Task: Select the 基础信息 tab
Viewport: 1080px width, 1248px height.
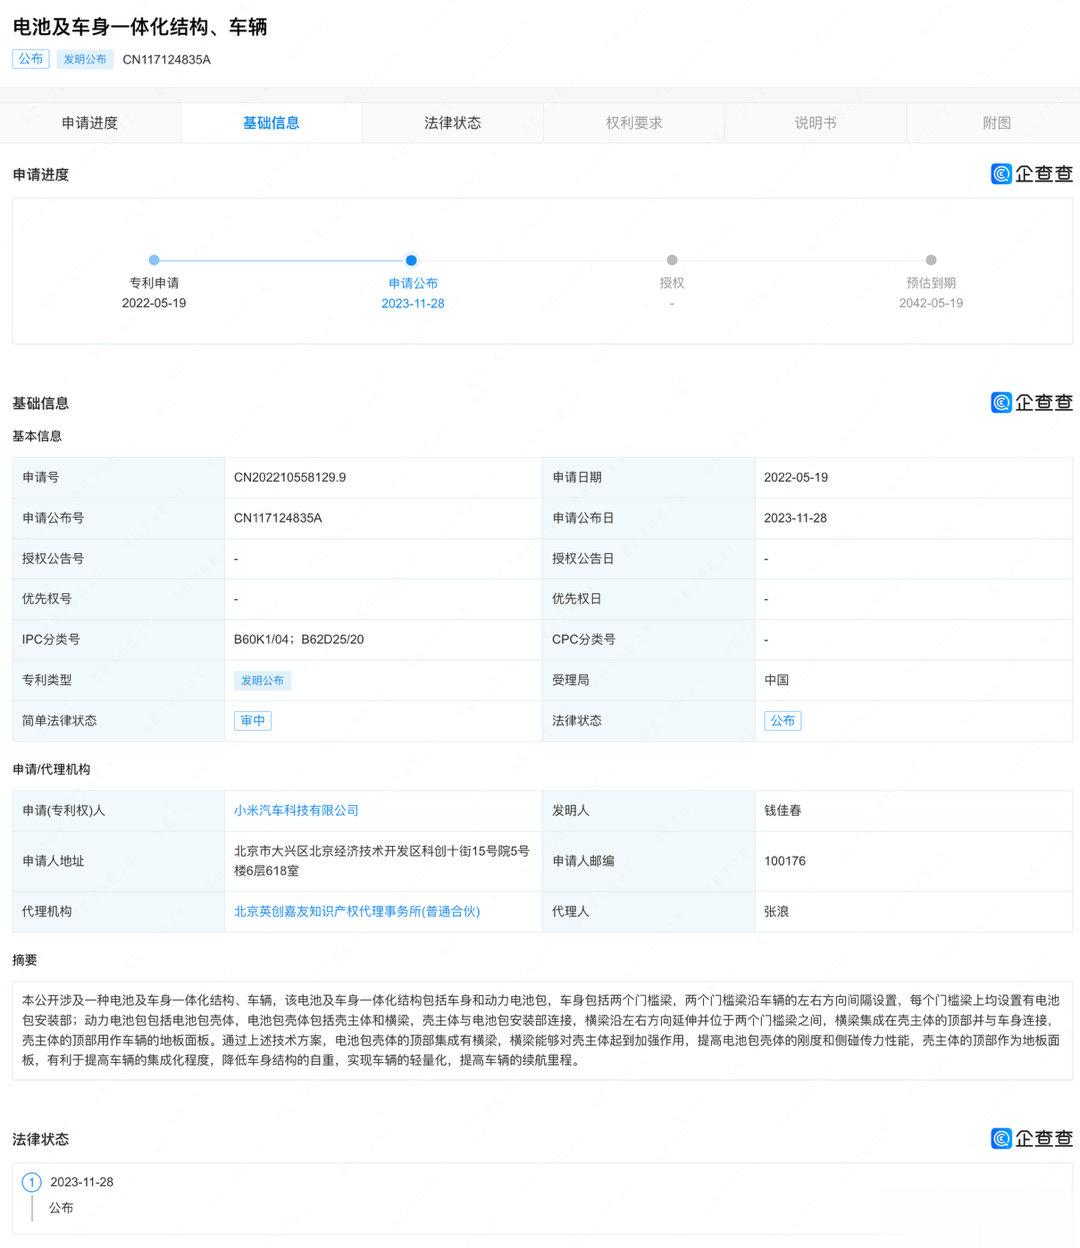Action: (271, 123)
